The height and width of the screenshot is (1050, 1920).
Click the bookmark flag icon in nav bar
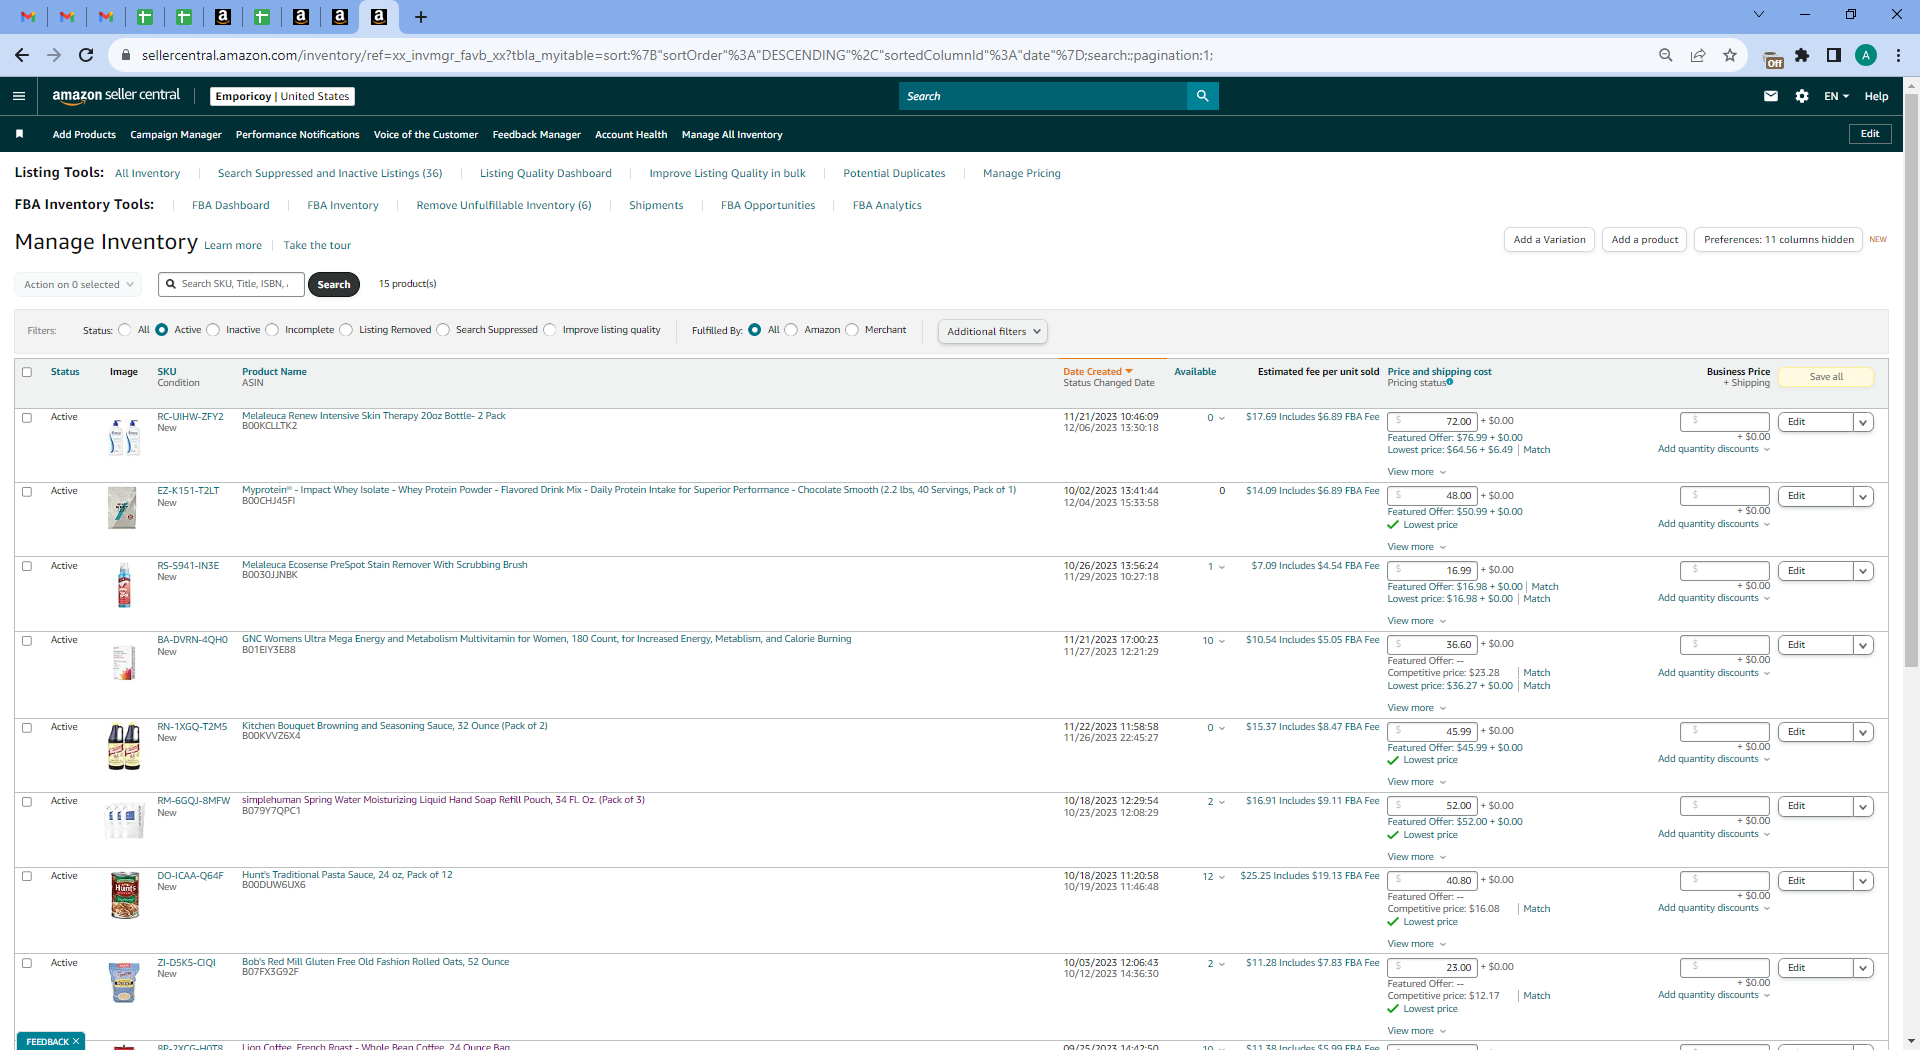click(x=20, y=134)
